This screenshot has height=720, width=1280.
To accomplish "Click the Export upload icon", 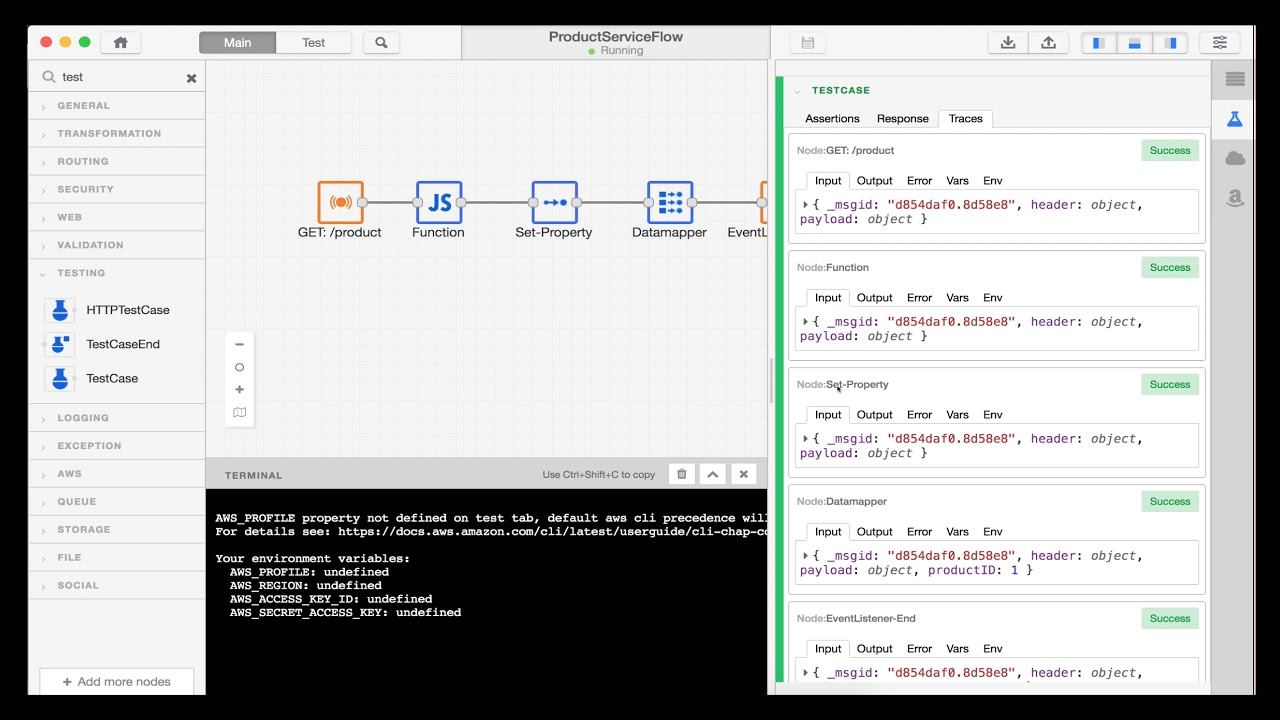I will 1048,43.
